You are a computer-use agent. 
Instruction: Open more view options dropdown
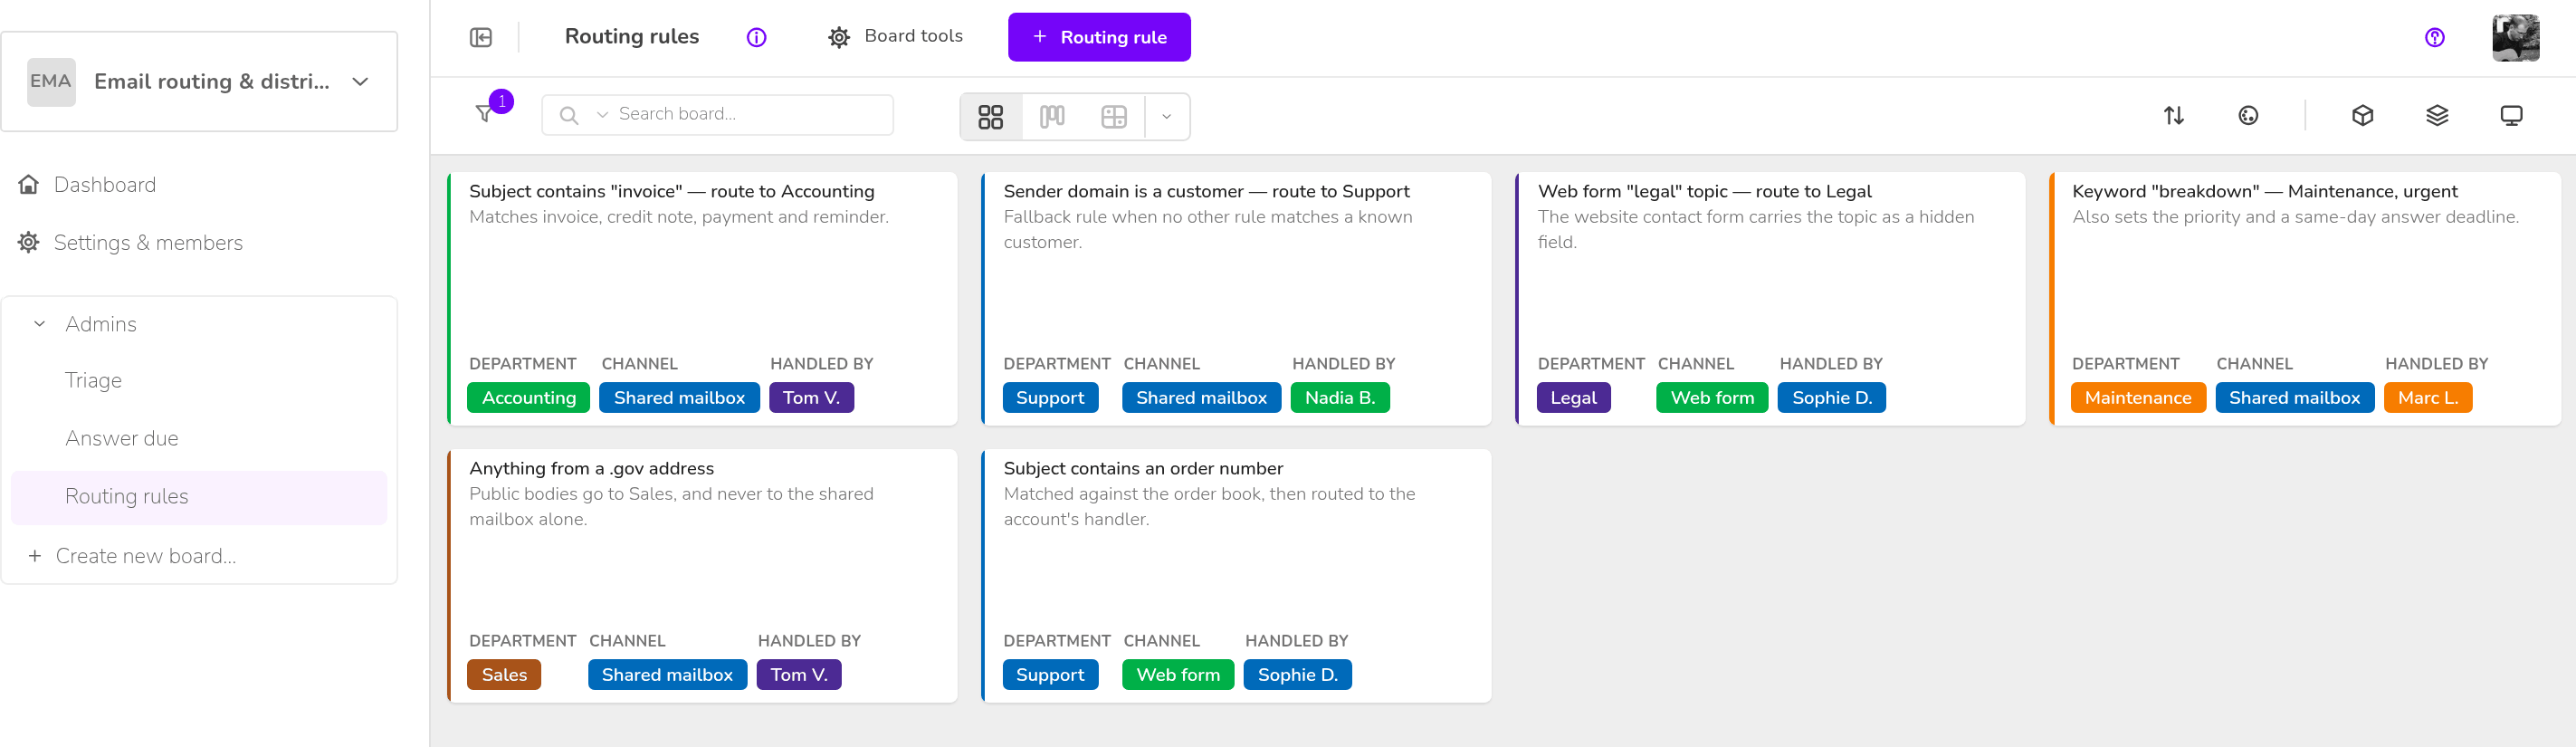pos(1166,117)
